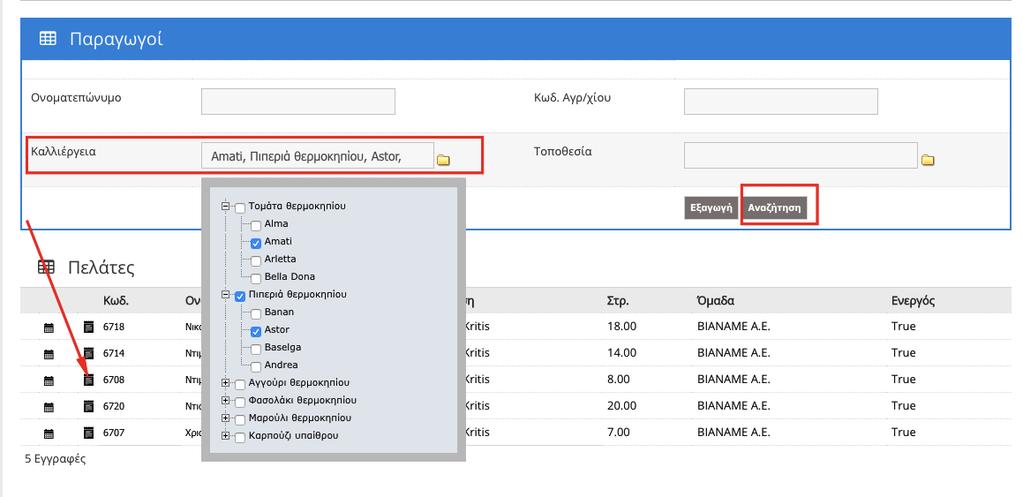Open the details document icon for 6720

(x=89, y=406)
